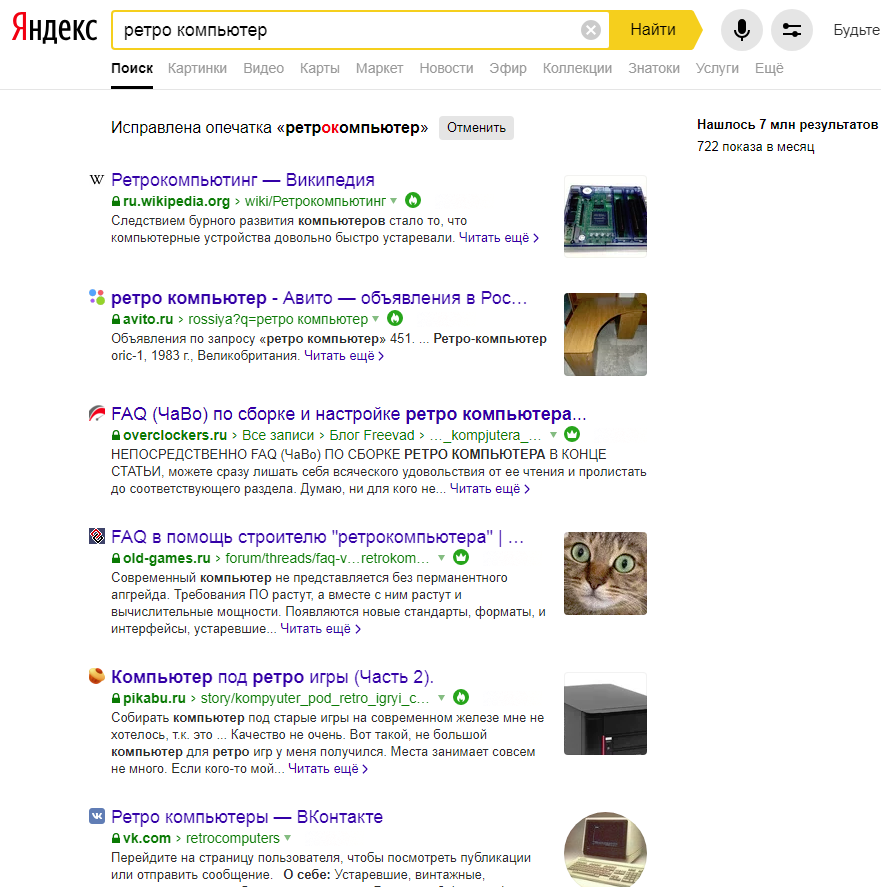
Task: Expand Читать ещё on overclockers snippet
Action: coord(490,489)
